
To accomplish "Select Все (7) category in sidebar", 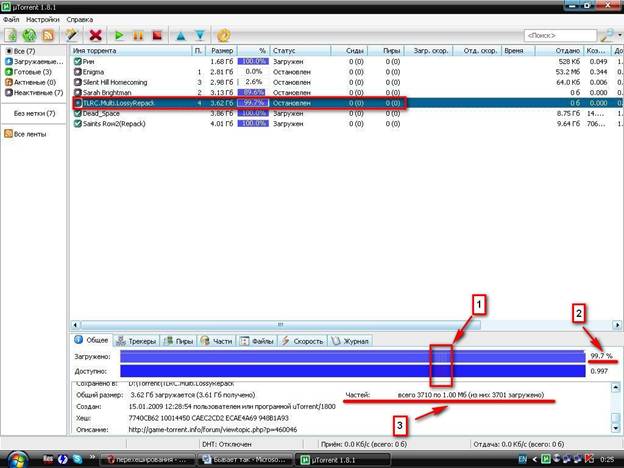I will [34, 51].
